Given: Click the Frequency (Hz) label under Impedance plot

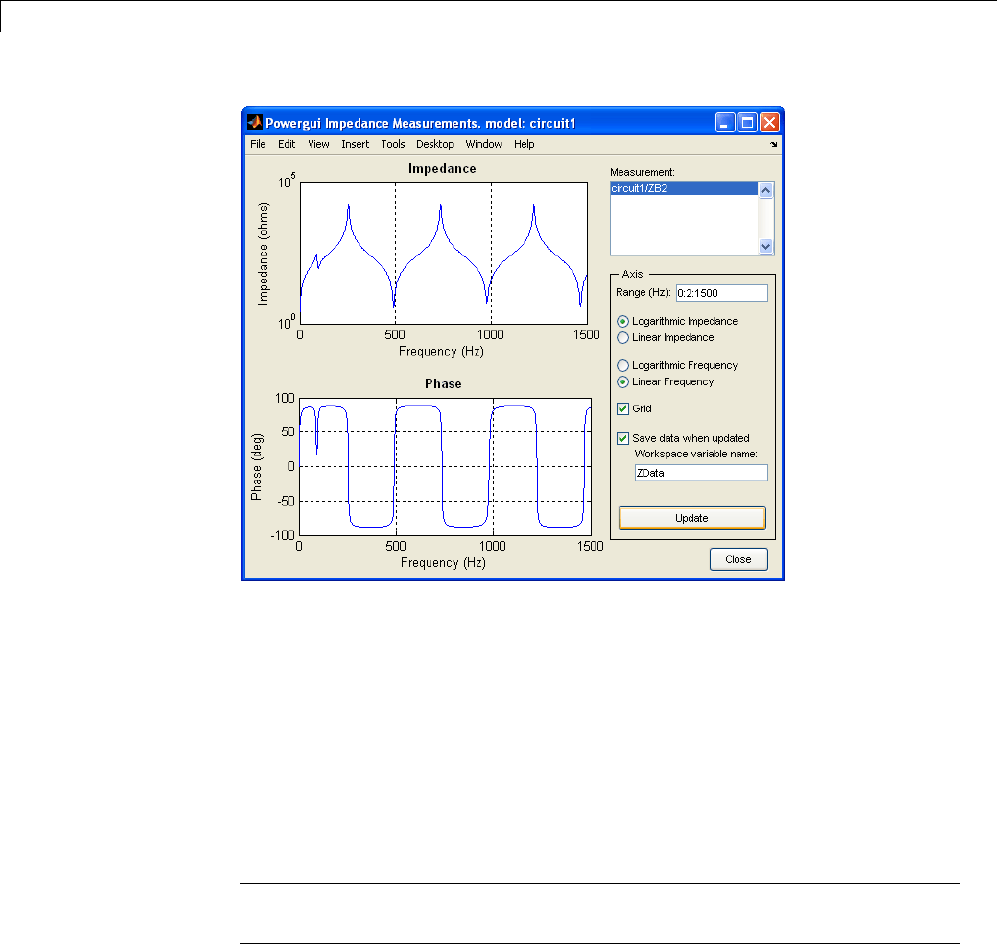Looking at the screenshot, I should [441, 352].
